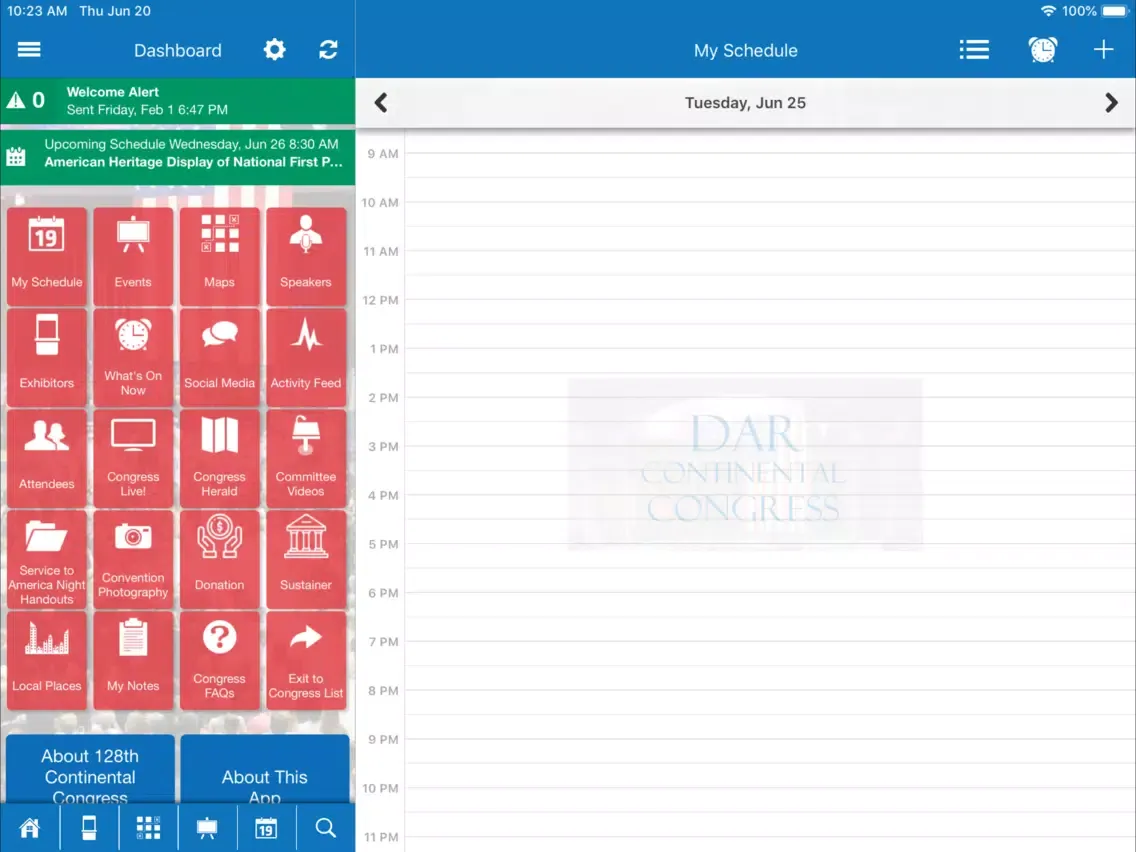Open the Speakers tile
The width and height of the screenshot is (1136, 852).
(x=306, y=256)
